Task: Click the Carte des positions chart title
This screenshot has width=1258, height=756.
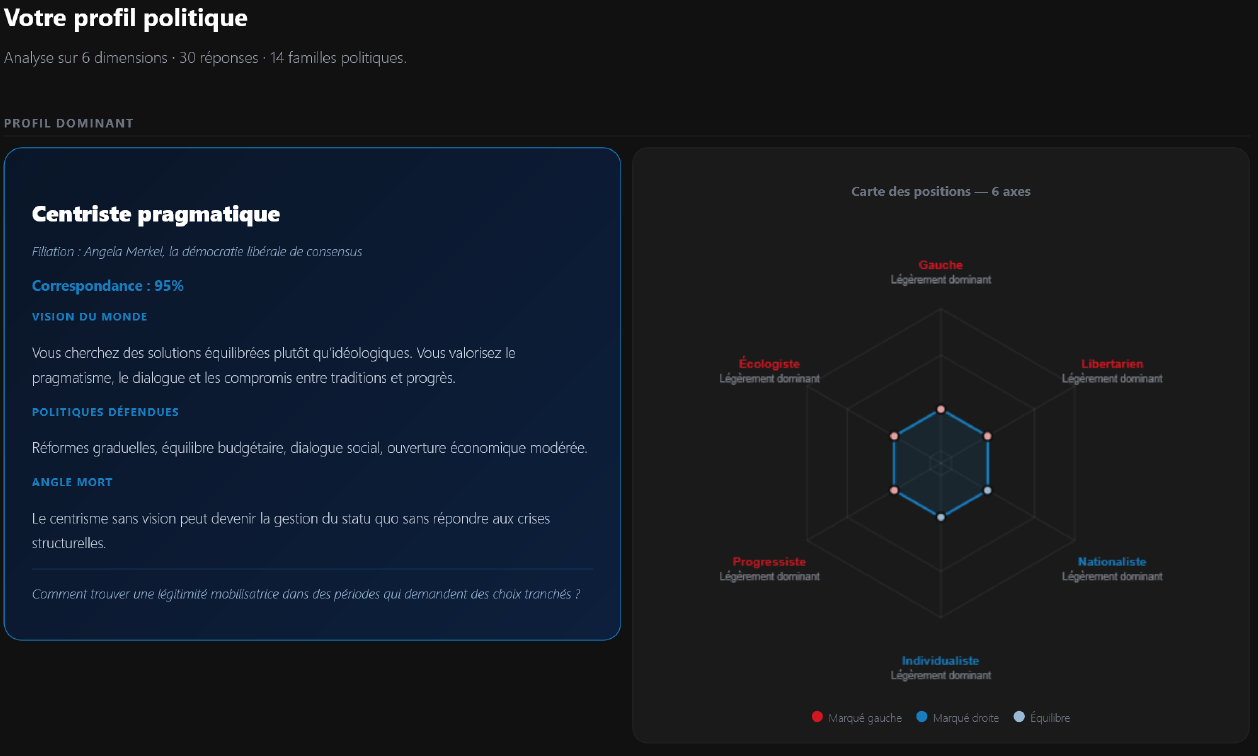Action: [x=940, y=191]
